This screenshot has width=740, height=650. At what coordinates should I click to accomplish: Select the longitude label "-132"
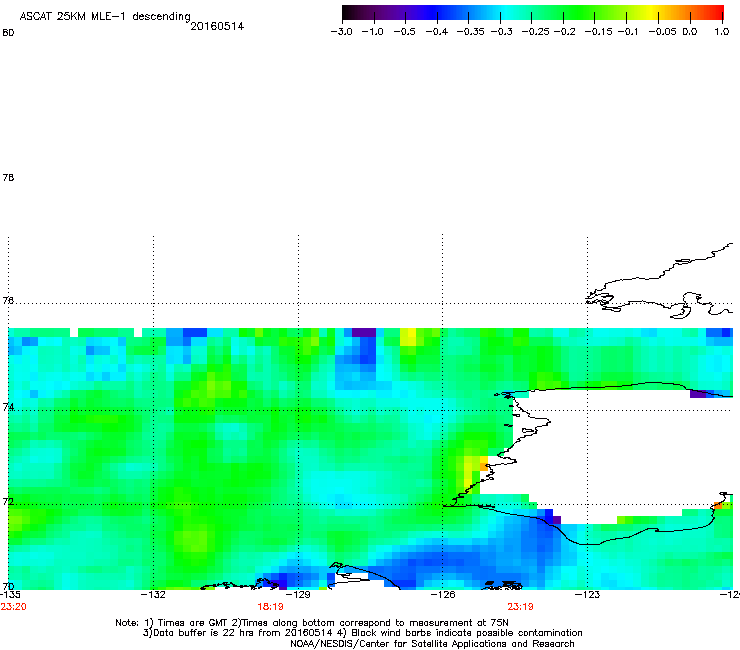153,594
